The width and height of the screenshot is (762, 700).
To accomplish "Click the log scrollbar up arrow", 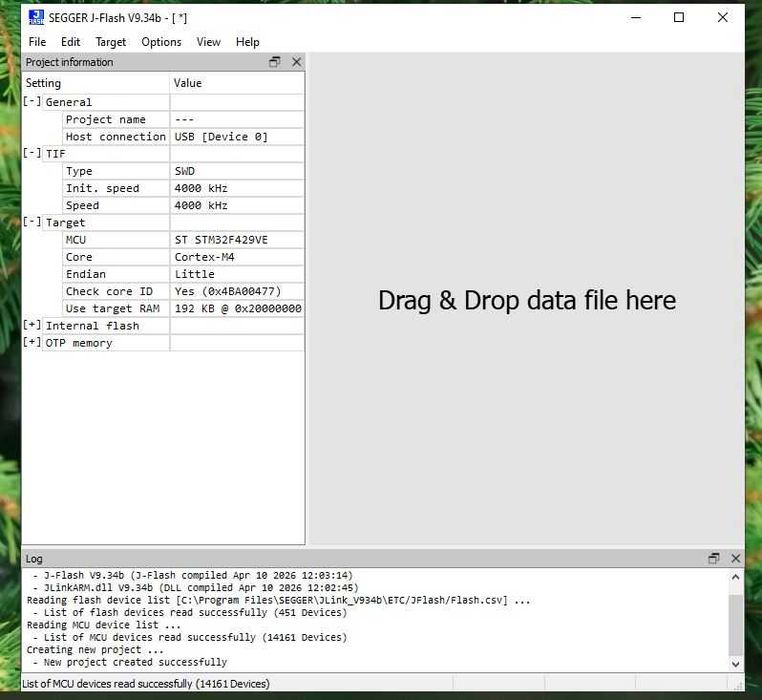I will coord(736,578).
